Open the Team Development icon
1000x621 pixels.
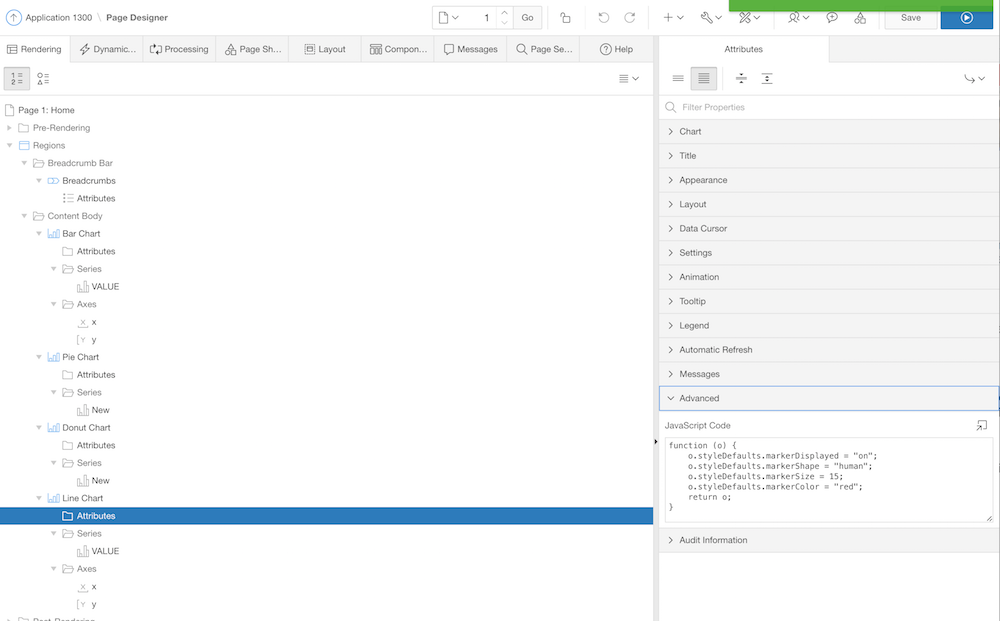(x=861, y=17)
